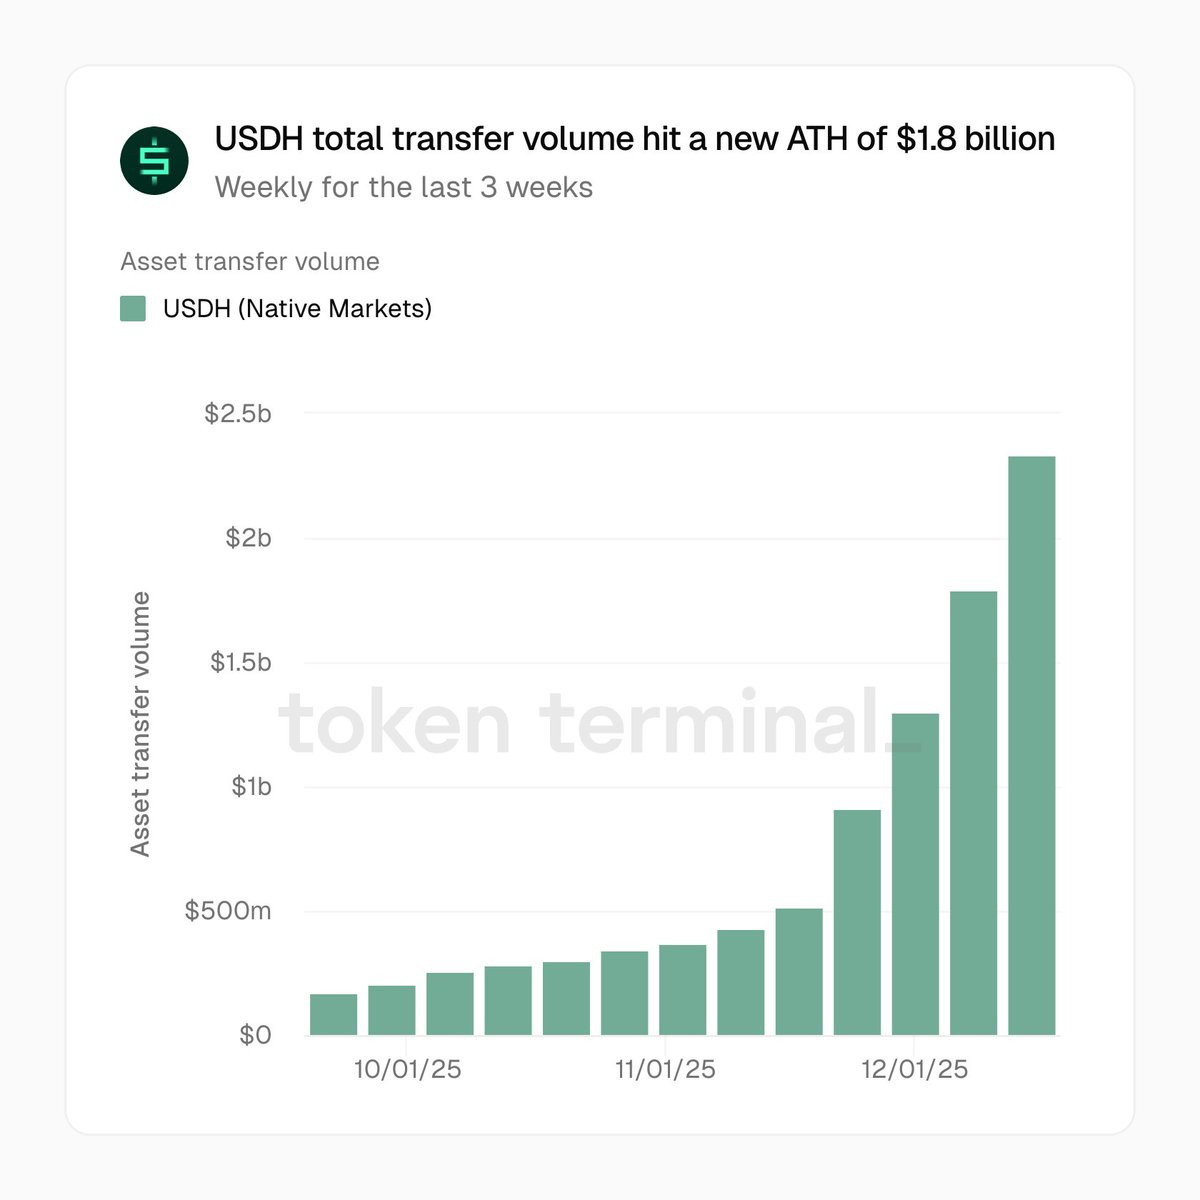Click the vertical 'Asset transfer volume' axis title
Viewport: 1200px width, 1200px height.
pos(140,724)
